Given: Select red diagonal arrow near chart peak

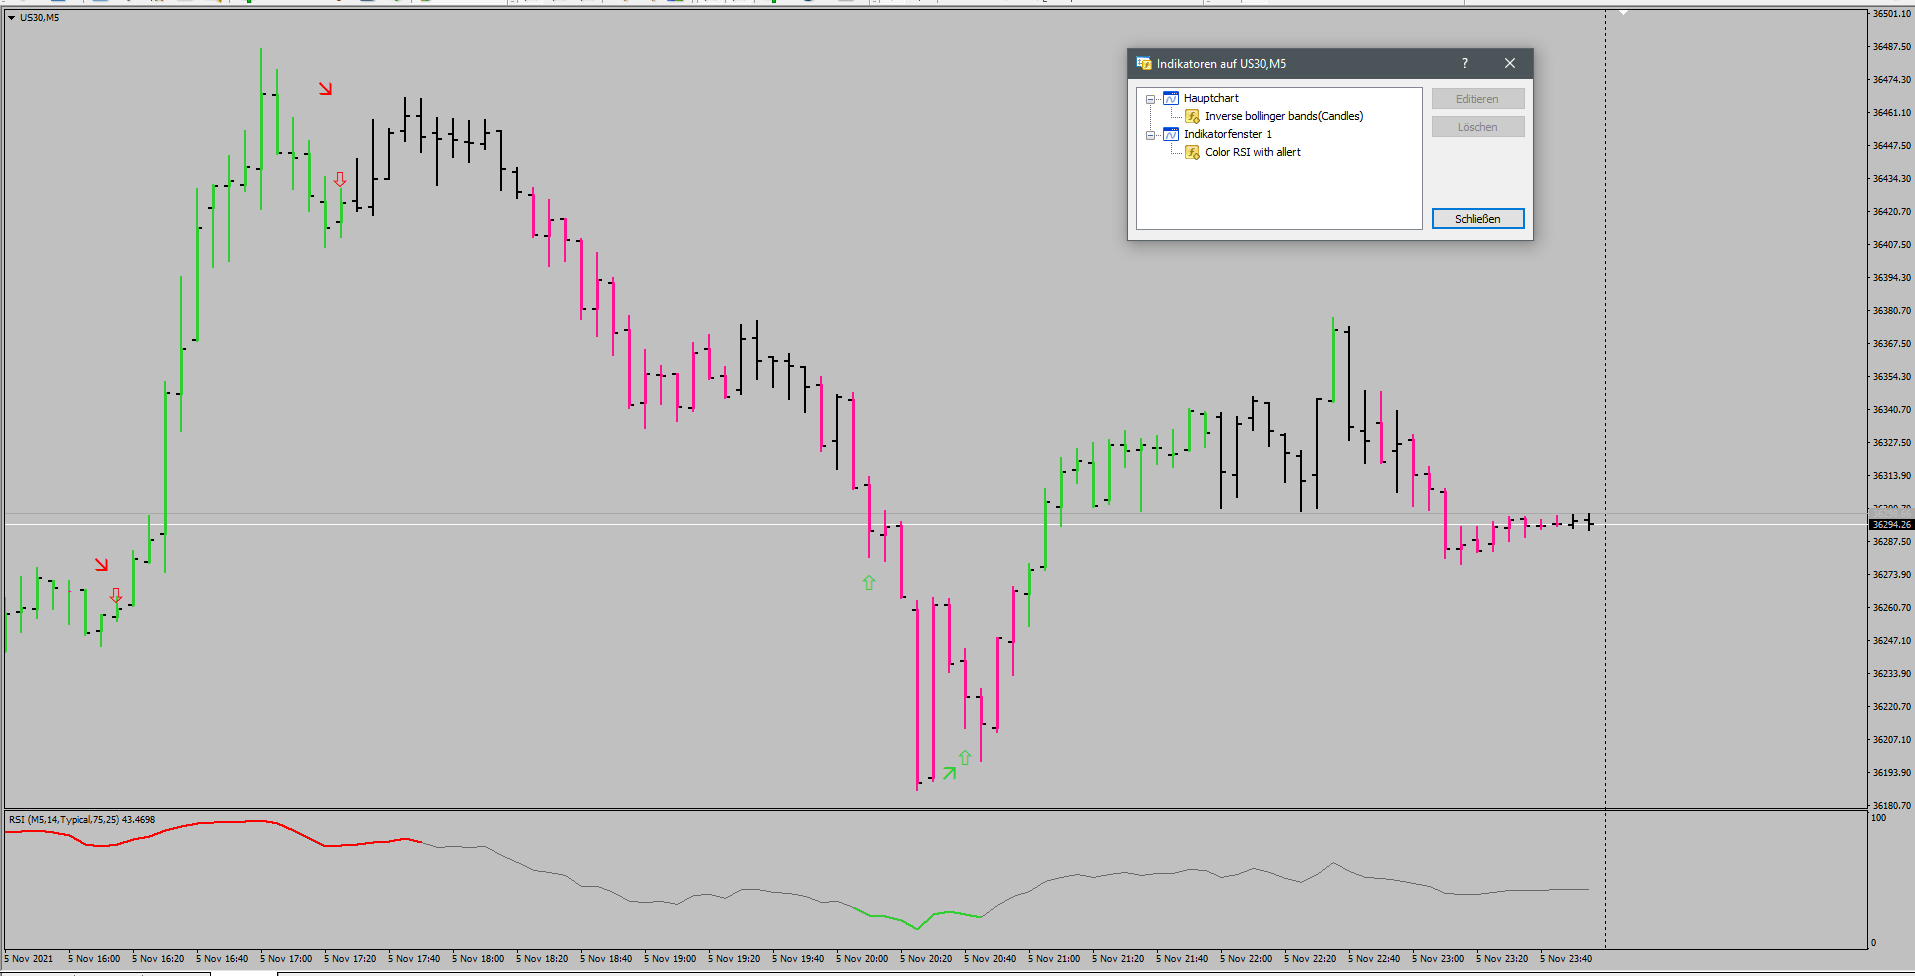Looking at the screenshot, I should (325, 89).
